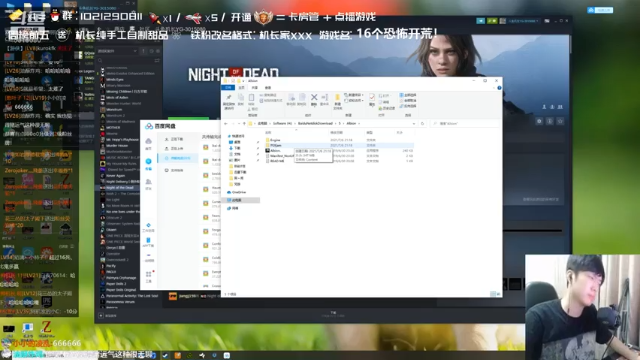Switch to Explorer Home tab

click(x=242, y=87)
